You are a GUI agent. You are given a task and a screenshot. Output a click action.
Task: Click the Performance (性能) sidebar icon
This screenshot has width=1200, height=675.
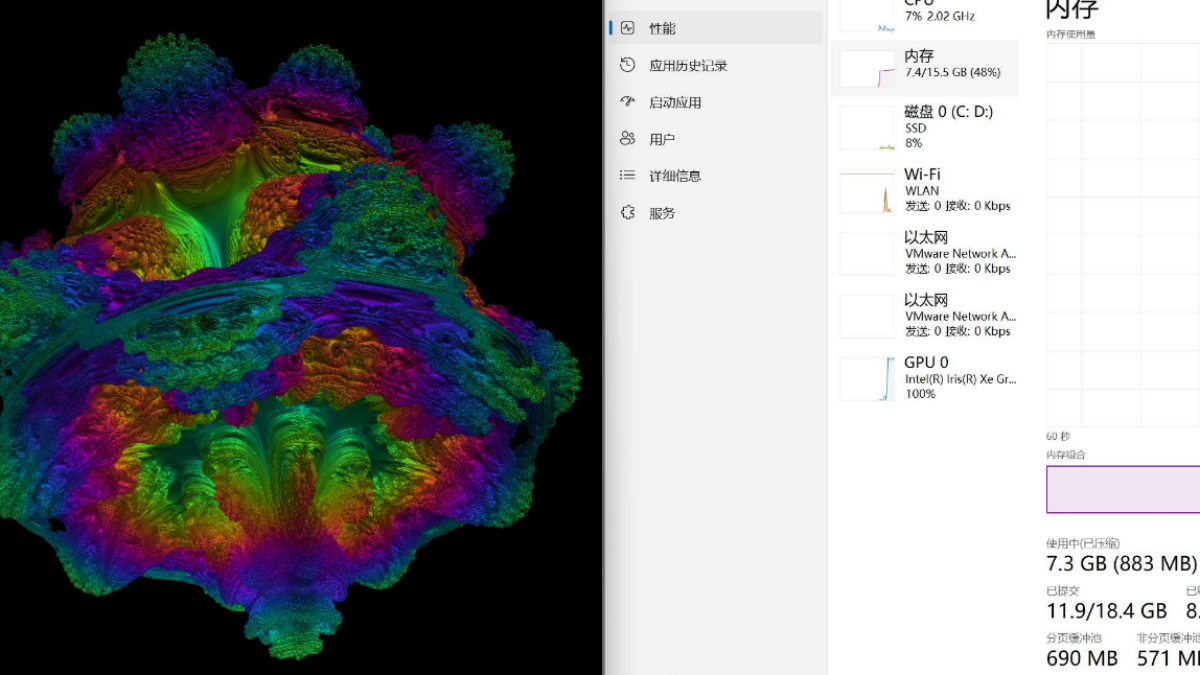coord(627,28)
